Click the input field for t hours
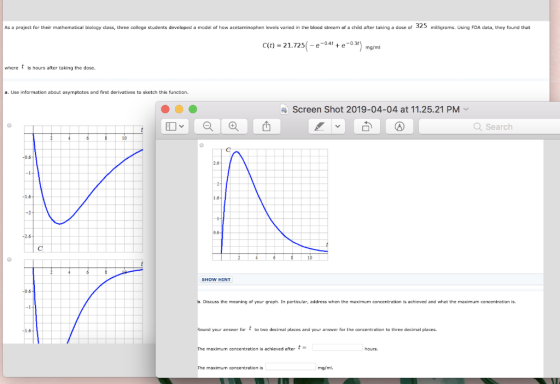Viewport: 560px width, 384px height. tap(337, 348)
